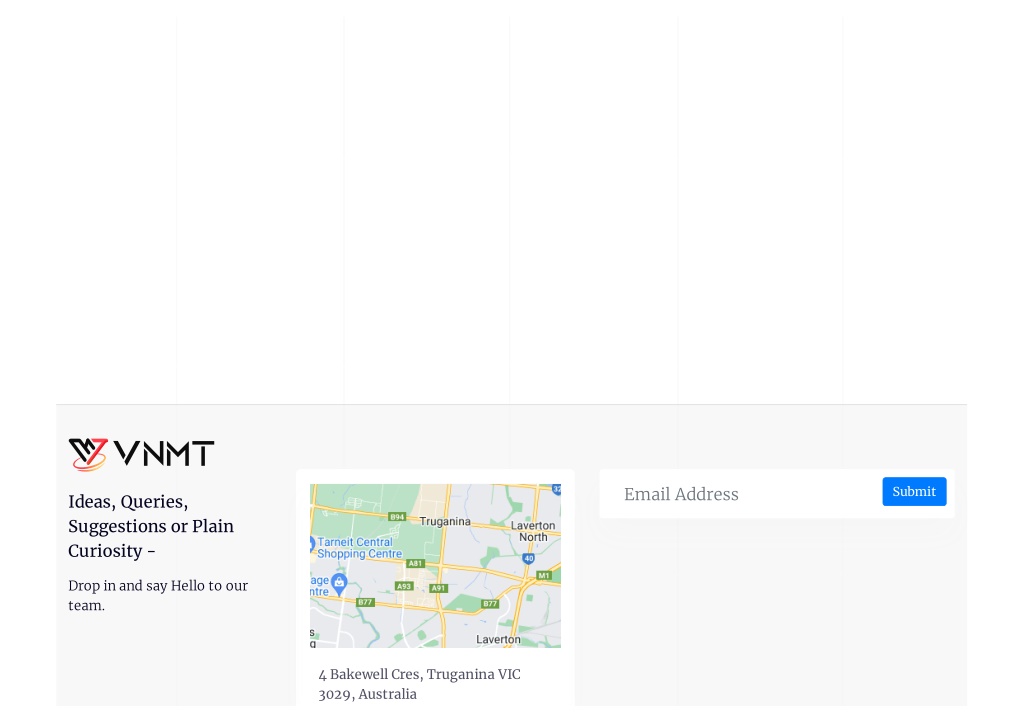Click the 'Drop in and say Hello' text
The width and height of the screenshot is (1024, 723).
pyautogui.click(x=158, y=595)
